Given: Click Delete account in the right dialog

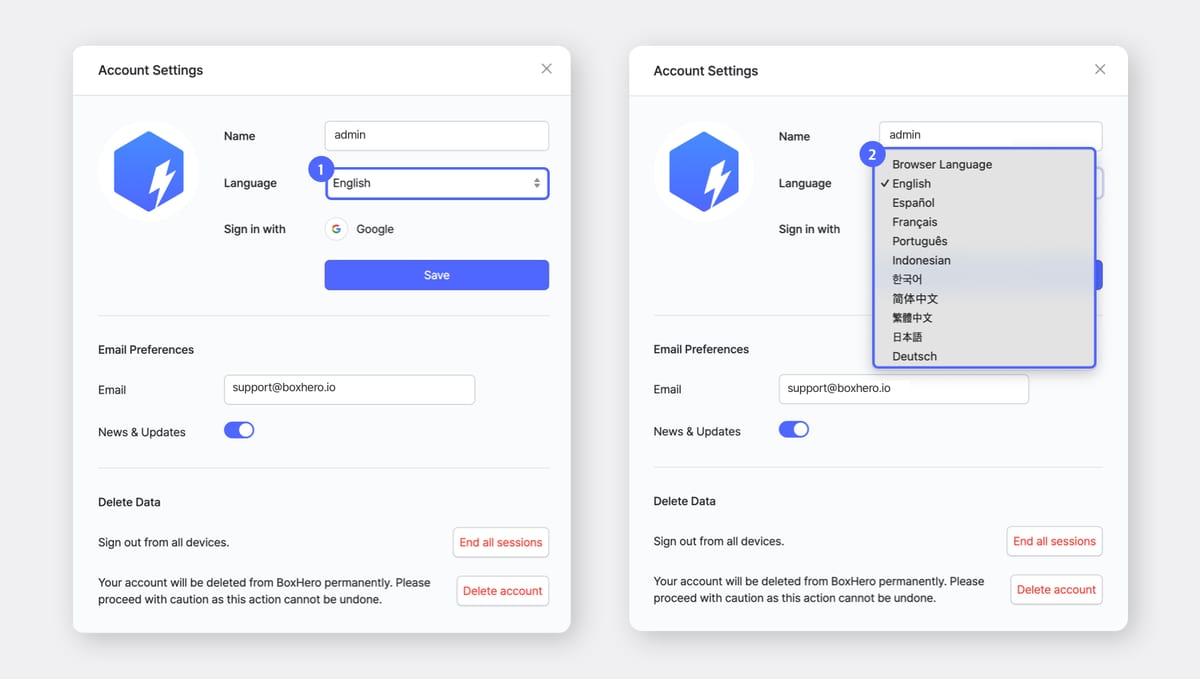Looking at the screenshot, I should 1056,590.
